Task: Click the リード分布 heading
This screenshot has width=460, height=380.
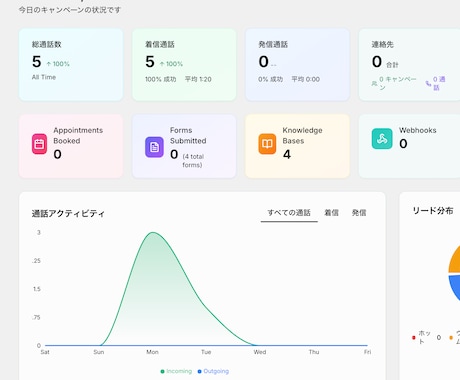Action: click(x=433, y=211)
